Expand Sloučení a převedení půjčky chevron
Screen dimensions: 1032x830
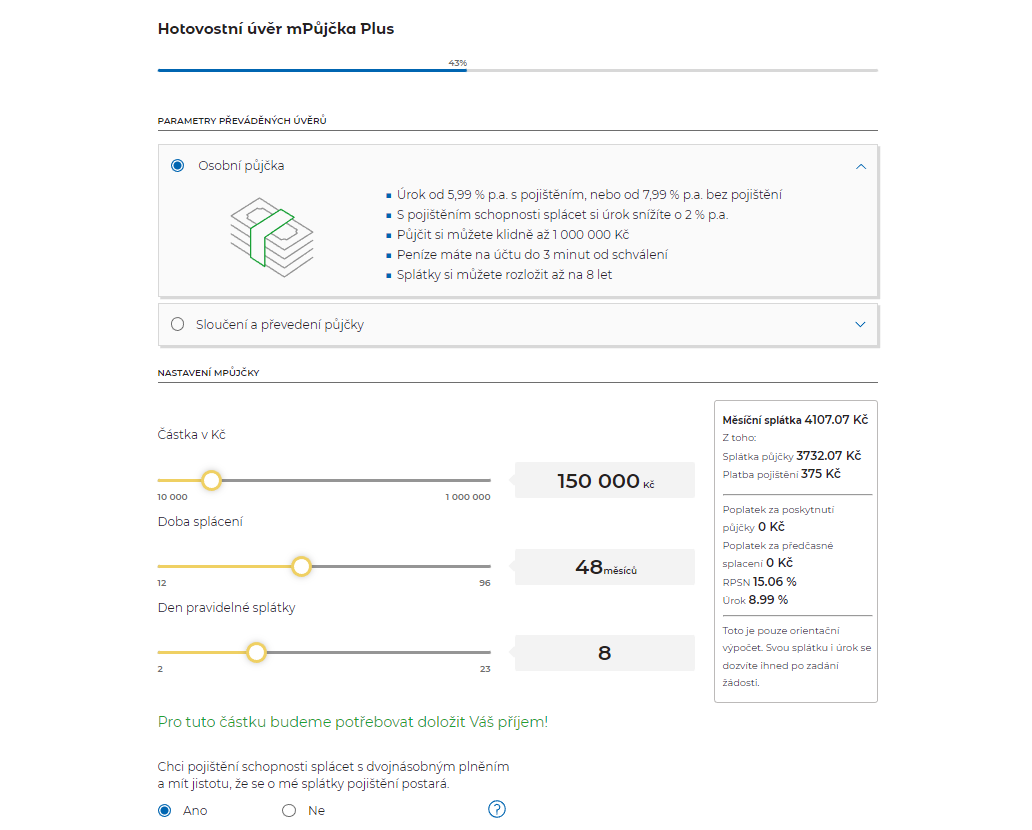click(860, 324)
